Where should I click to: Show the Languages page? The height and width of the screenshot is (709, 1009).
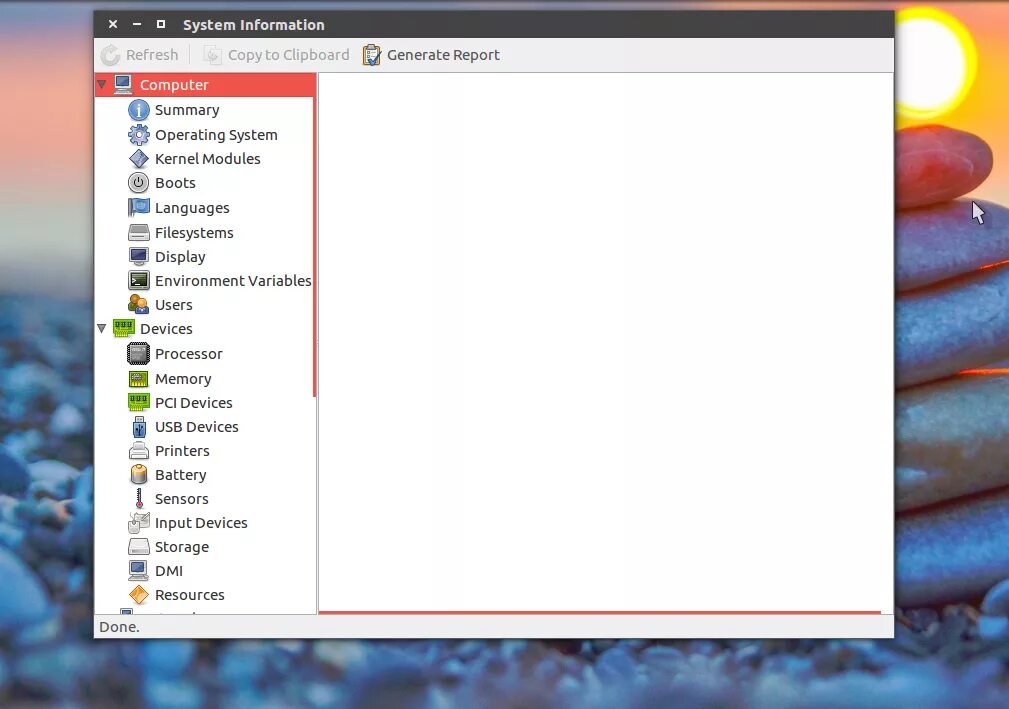click(192, 208)
